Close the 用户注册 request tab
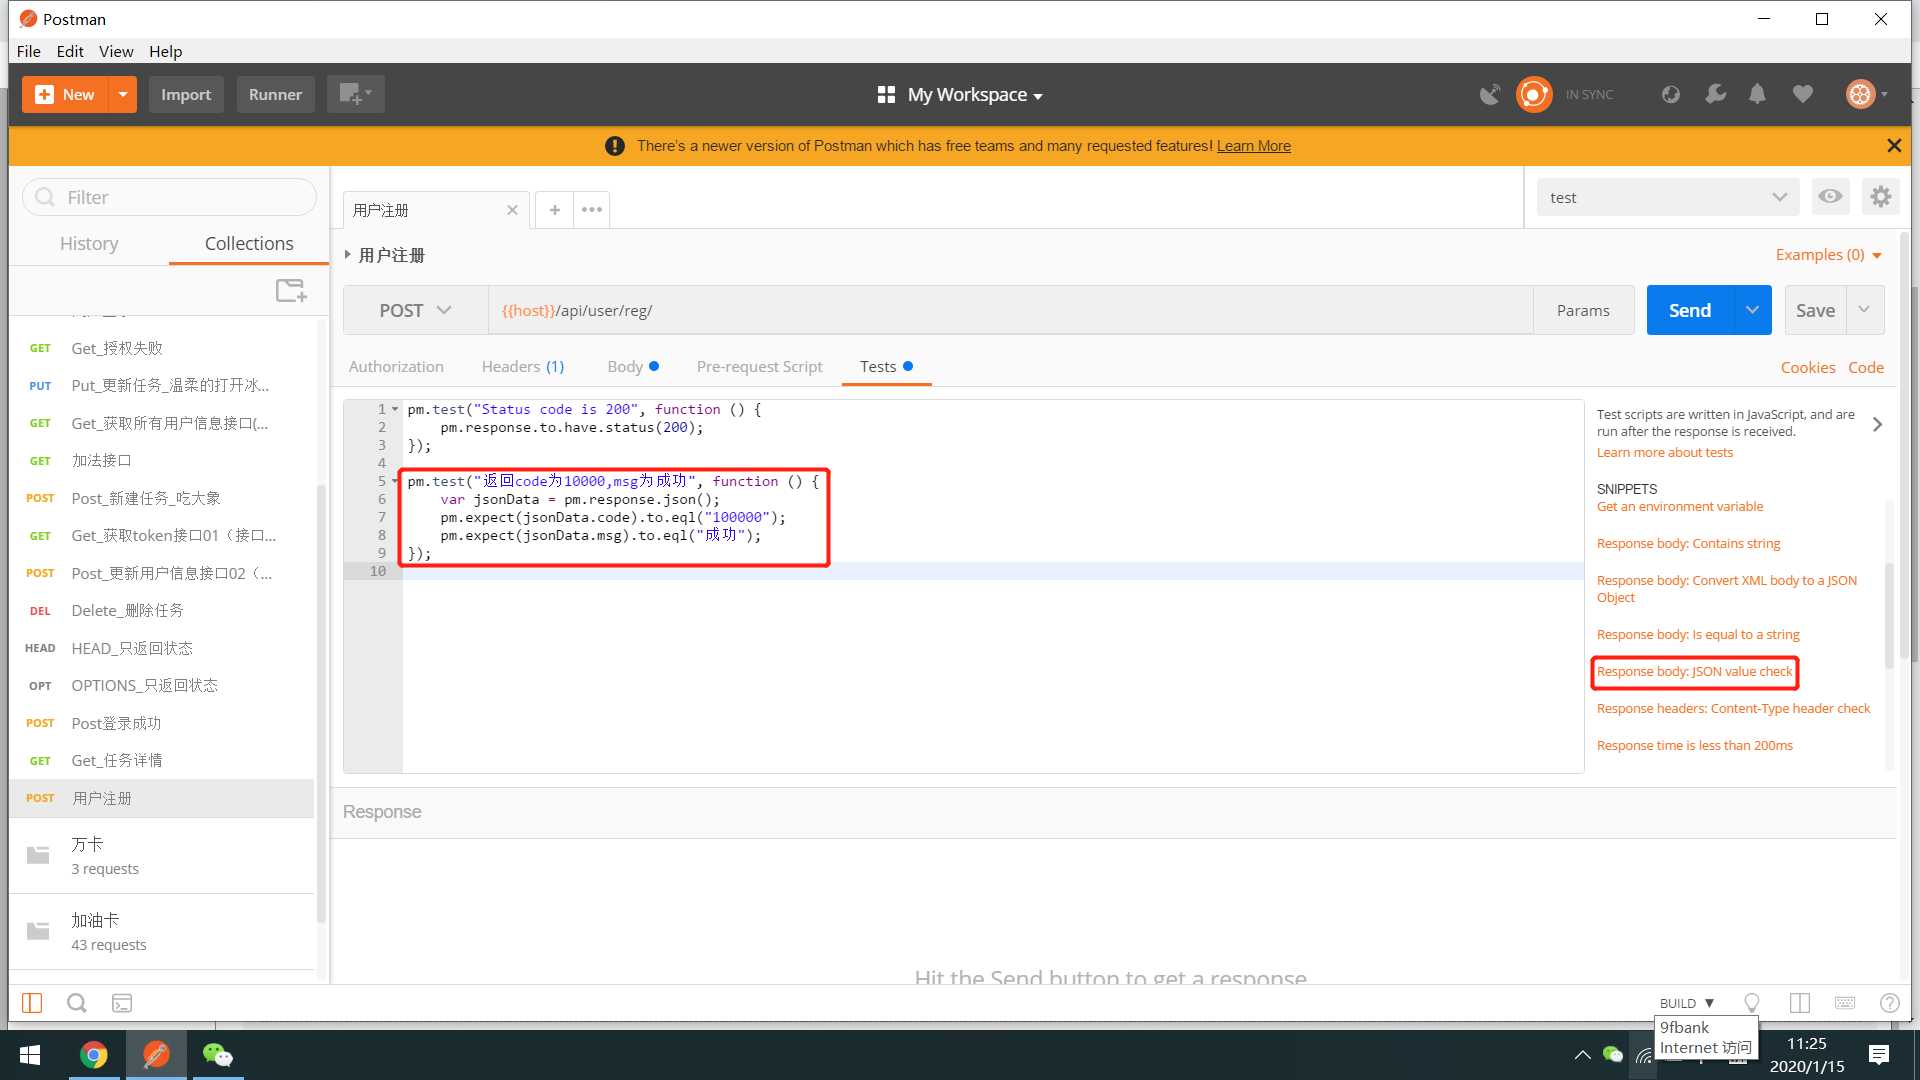The image size is (1920, 1080). [x=512, y=210]
